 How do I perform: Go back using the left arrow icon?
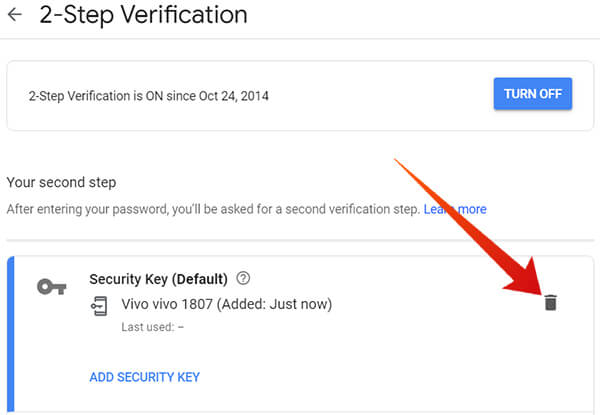coord(15,15)
